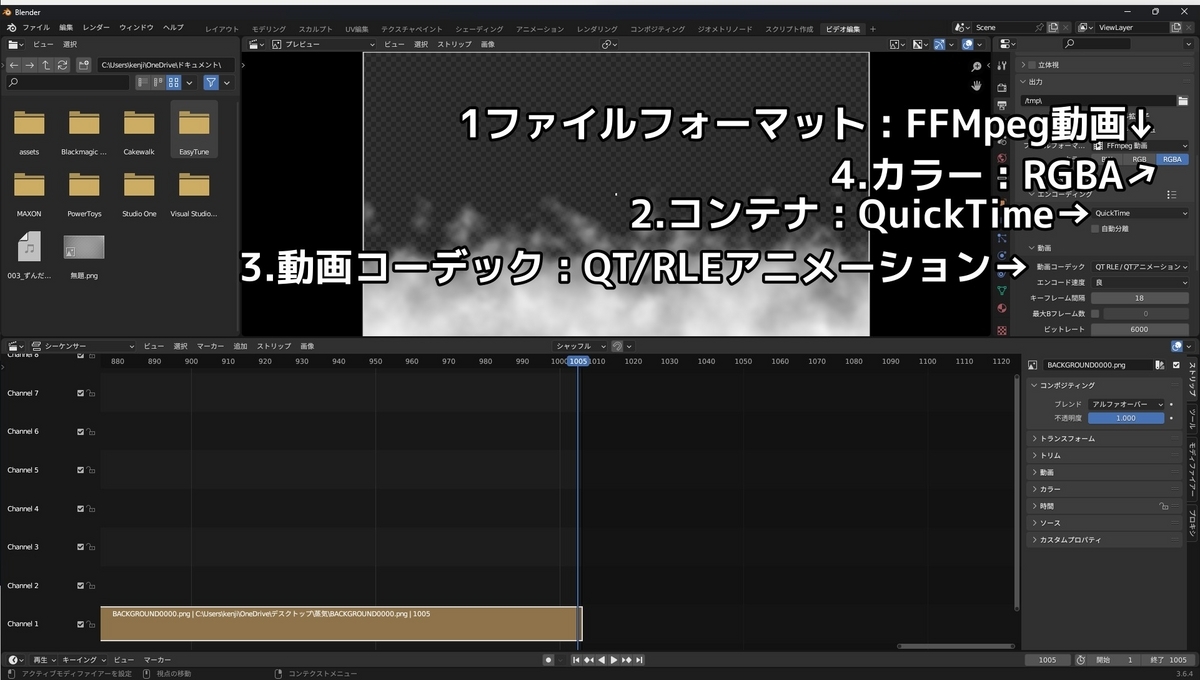Open the funnel filter icon in file browser
The height and width of the screenshot is (680, 1200).
(x=211, y=82)
